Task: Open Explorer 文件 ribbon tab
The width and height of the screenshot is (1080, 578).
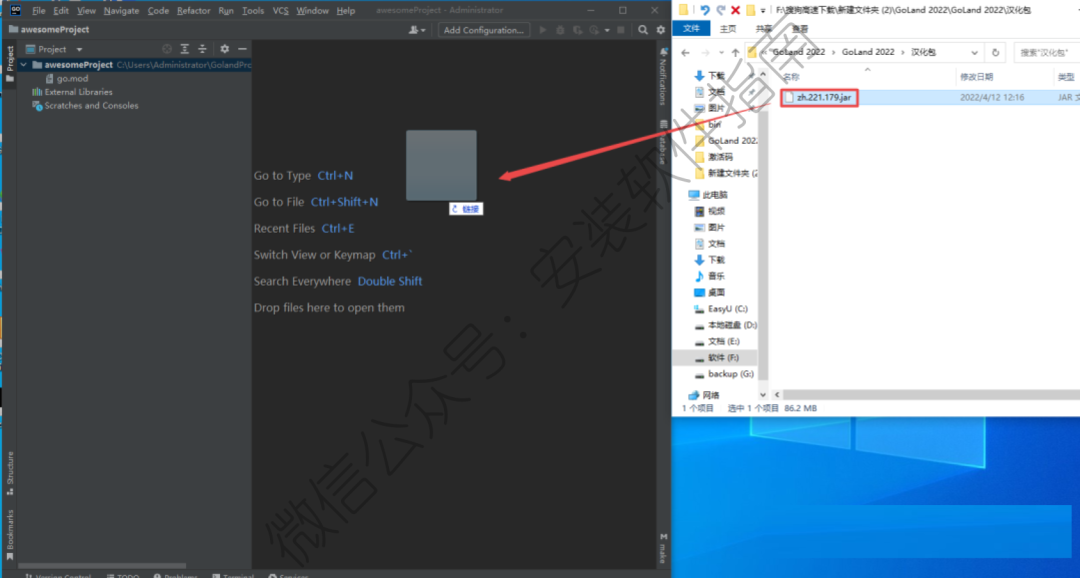Action: [692, 28]
